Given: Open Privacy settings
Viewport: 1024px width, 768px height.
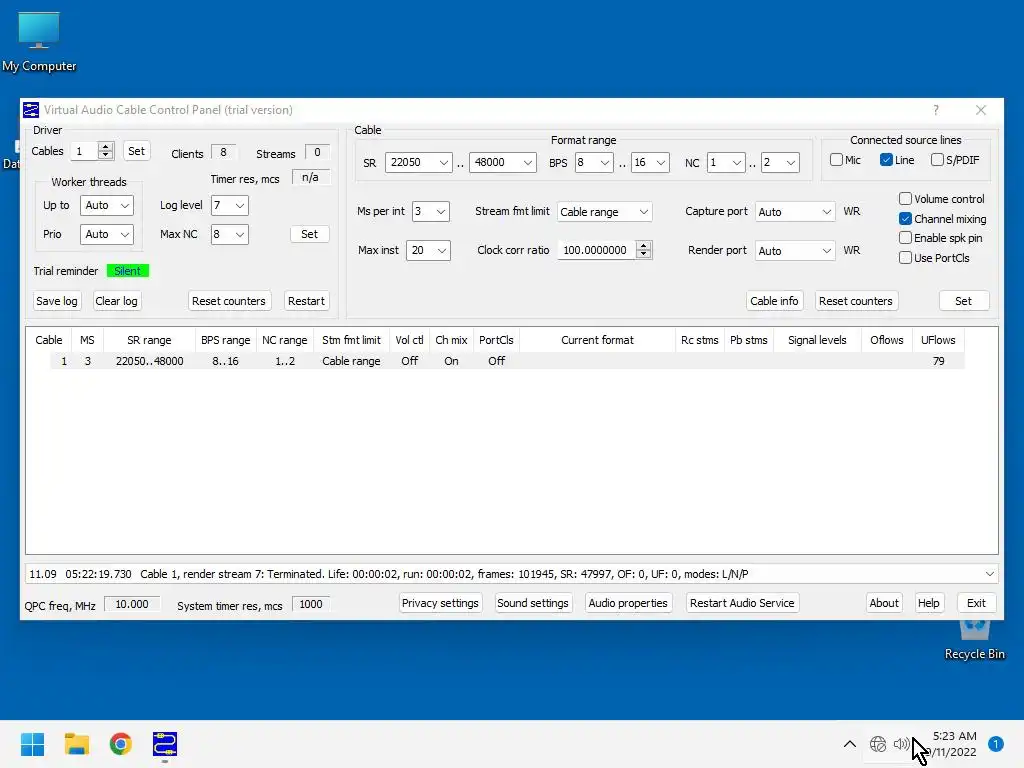Looking at the screenshot, I should pyautogui.click(x=440, y=603).
